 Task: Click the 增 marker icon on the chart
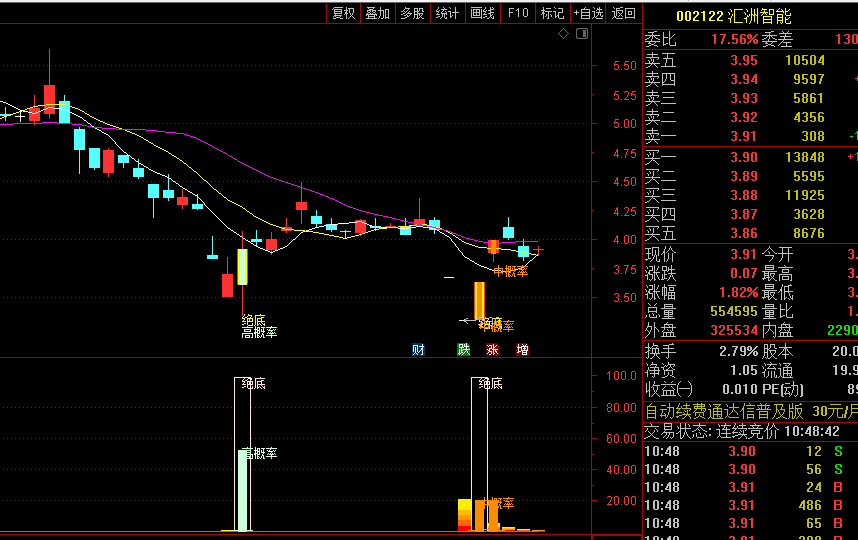pos(522,349)
